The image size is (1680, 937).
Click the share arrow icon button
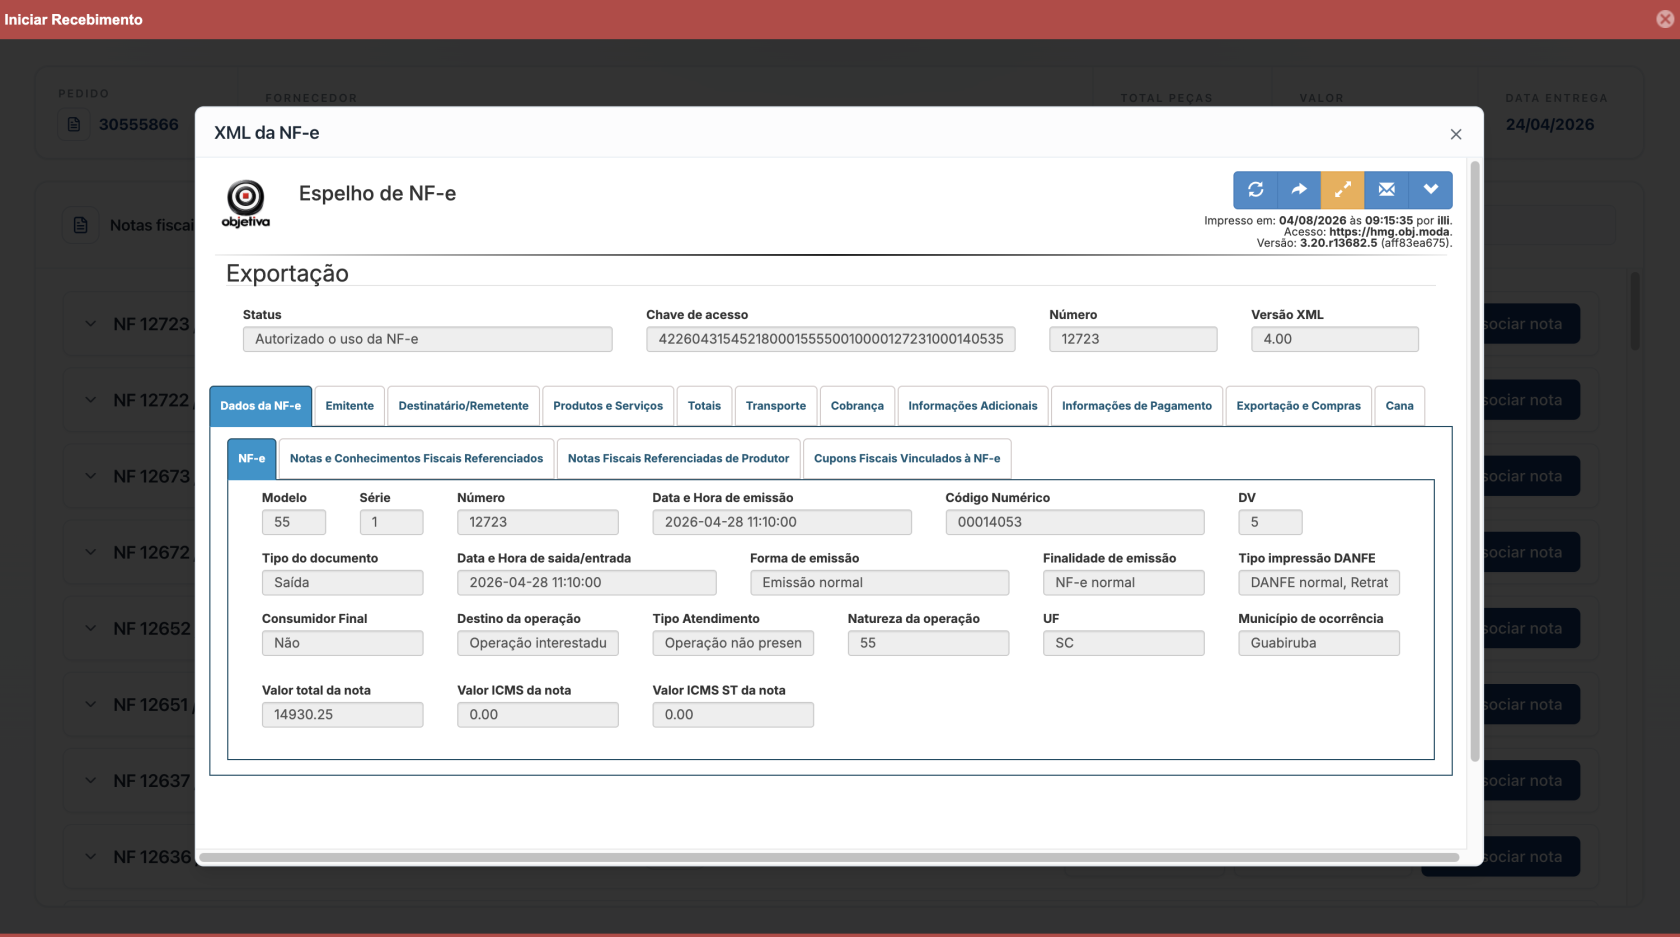click(x=1299, y=189)
